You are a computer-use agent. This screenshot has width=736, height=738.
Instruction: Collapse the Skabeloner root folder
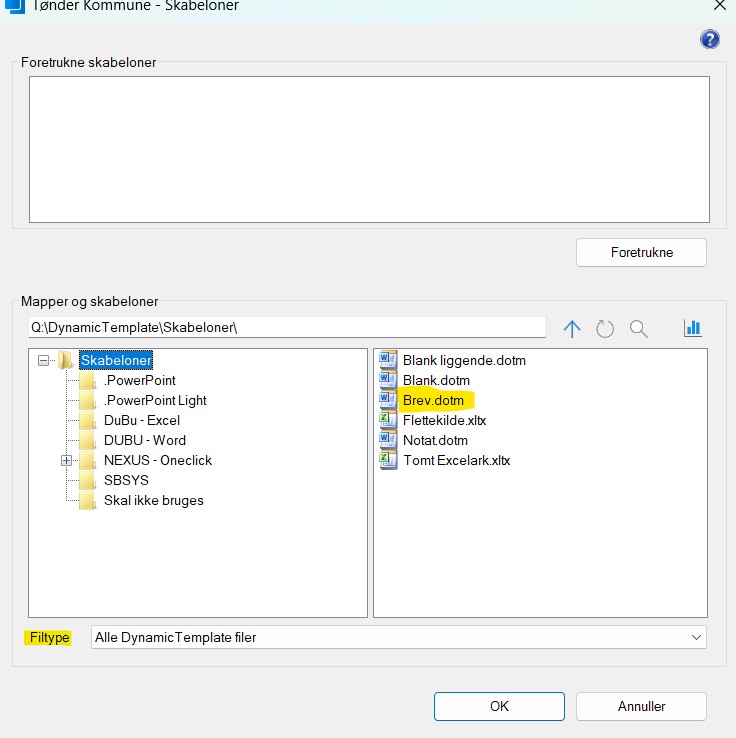43,360
